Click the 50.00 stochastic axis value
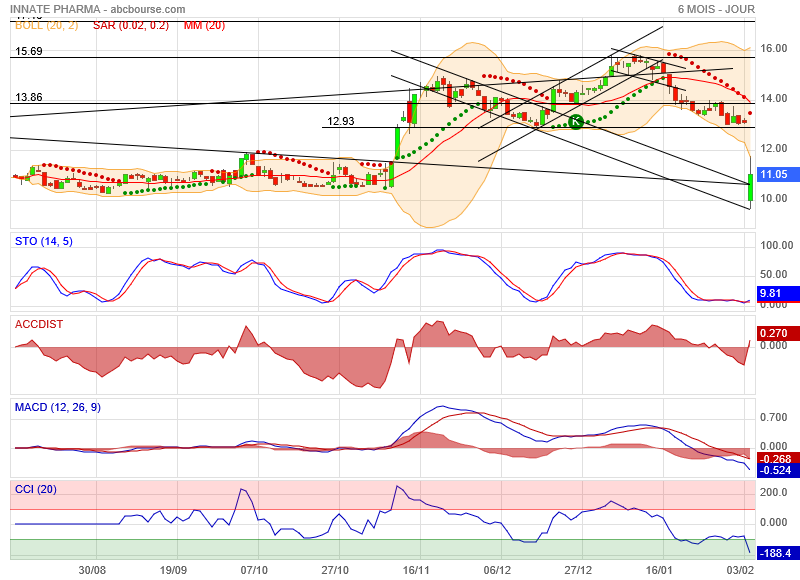Image resolution: width=800 pixels, height=580 pixels. 773,274
